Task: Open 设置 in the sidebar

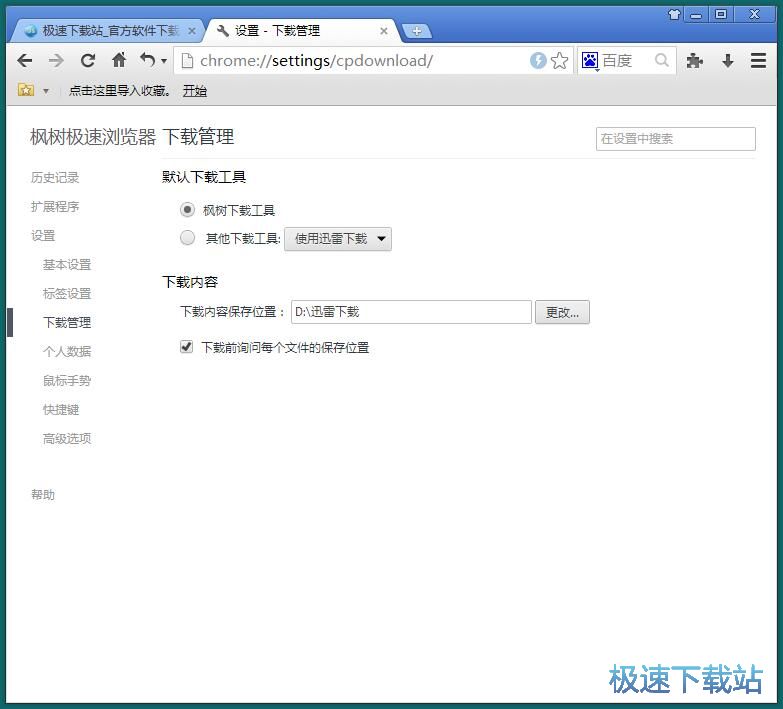Action: (x=43, y=236)
